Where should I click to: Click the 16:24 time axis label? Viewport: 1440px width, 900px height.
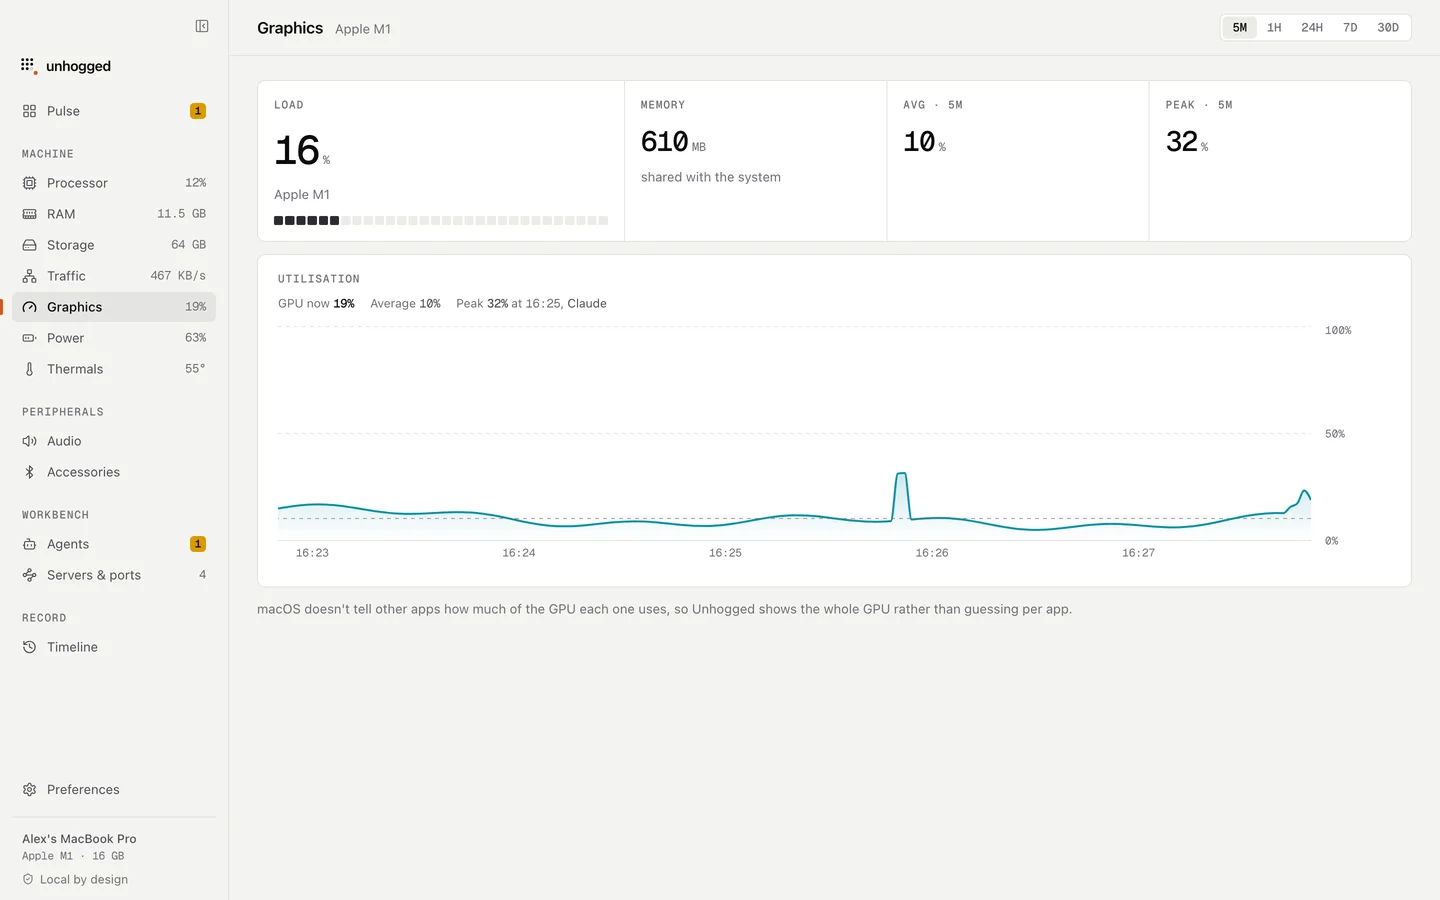(x=519, y=553)
